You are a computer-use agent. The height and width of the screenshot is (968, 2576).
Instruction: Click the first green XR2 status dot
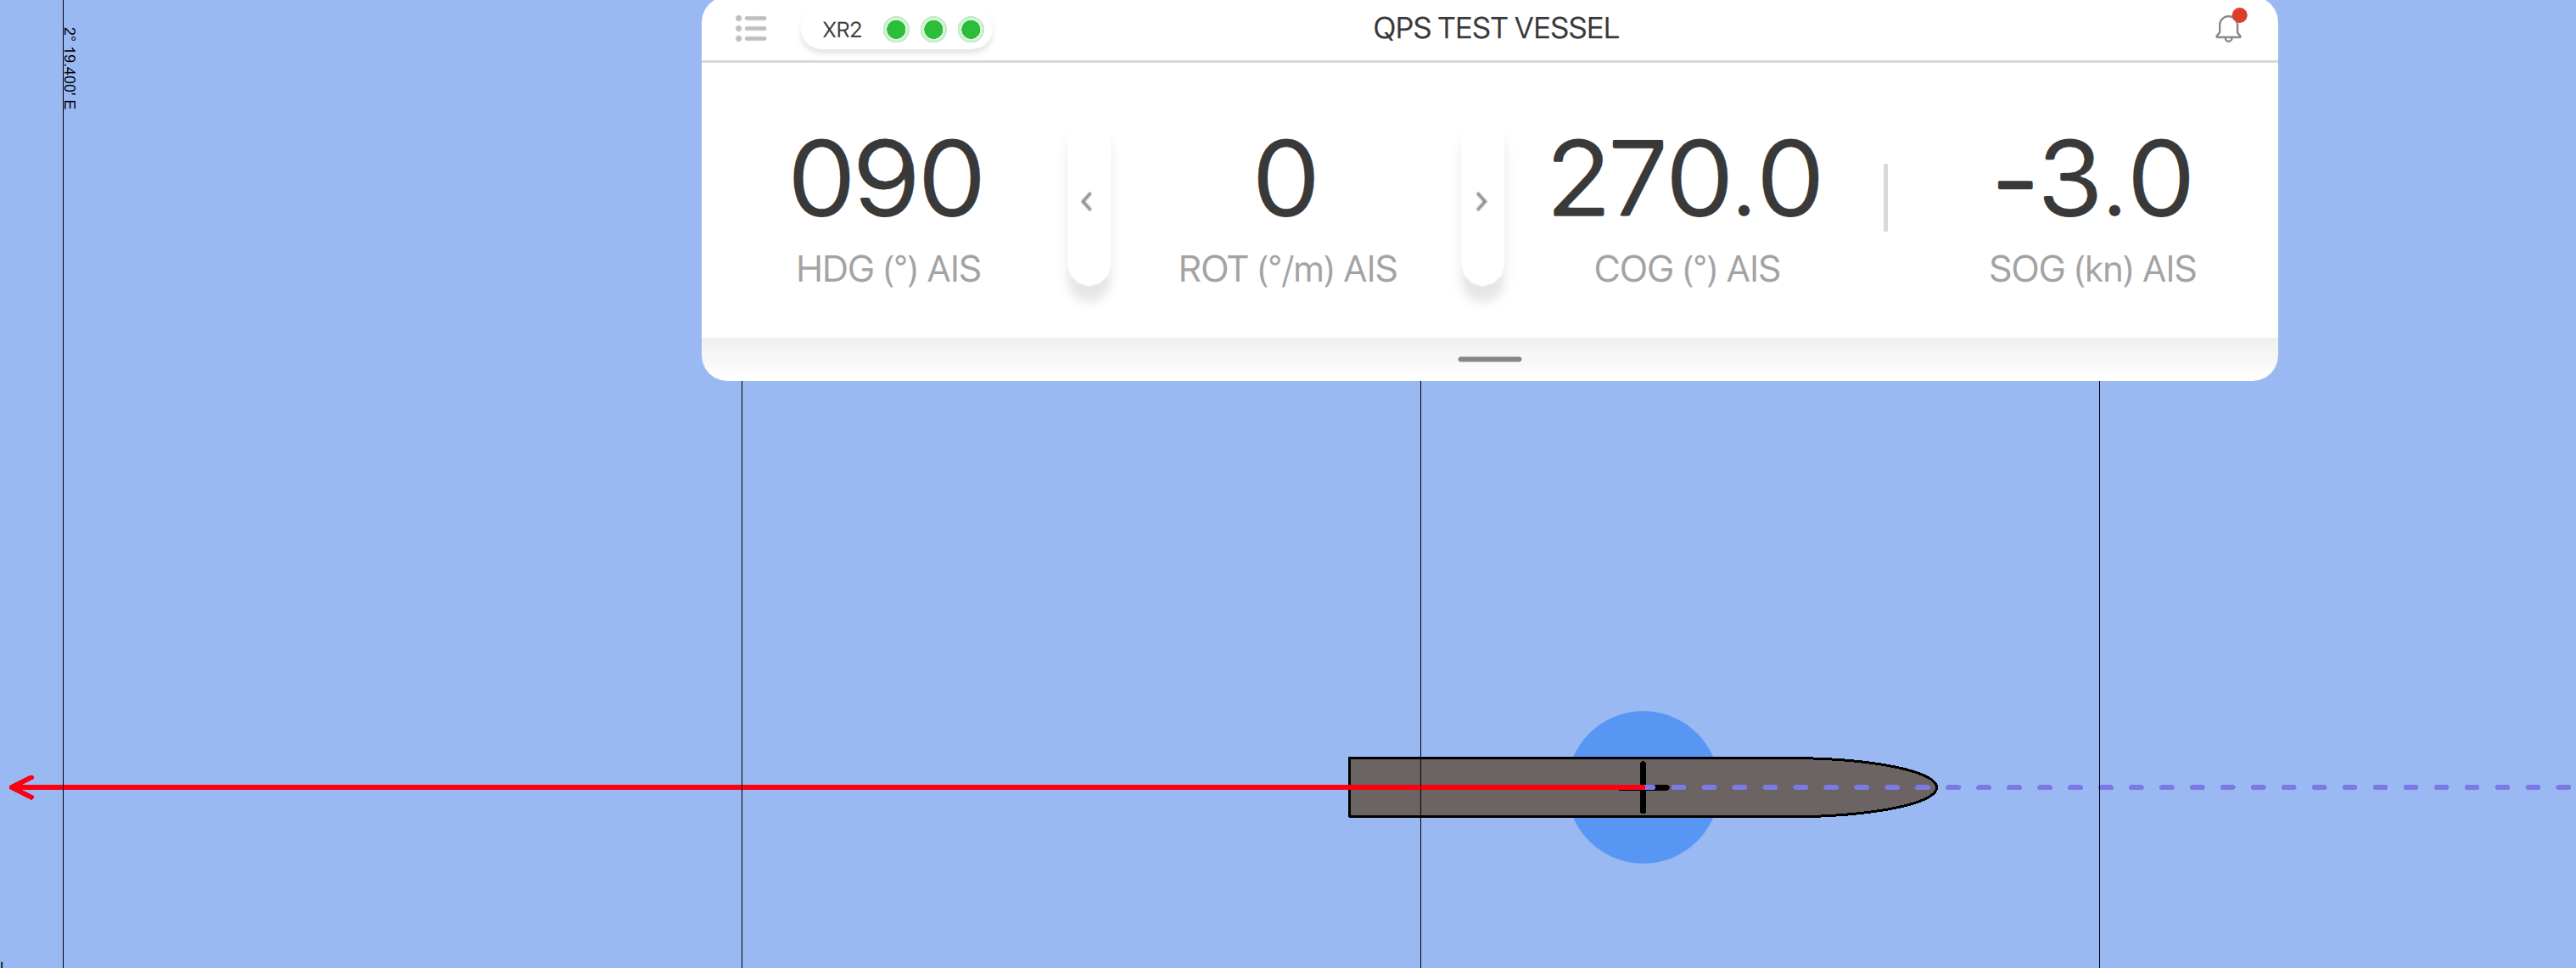coord(896,30)
